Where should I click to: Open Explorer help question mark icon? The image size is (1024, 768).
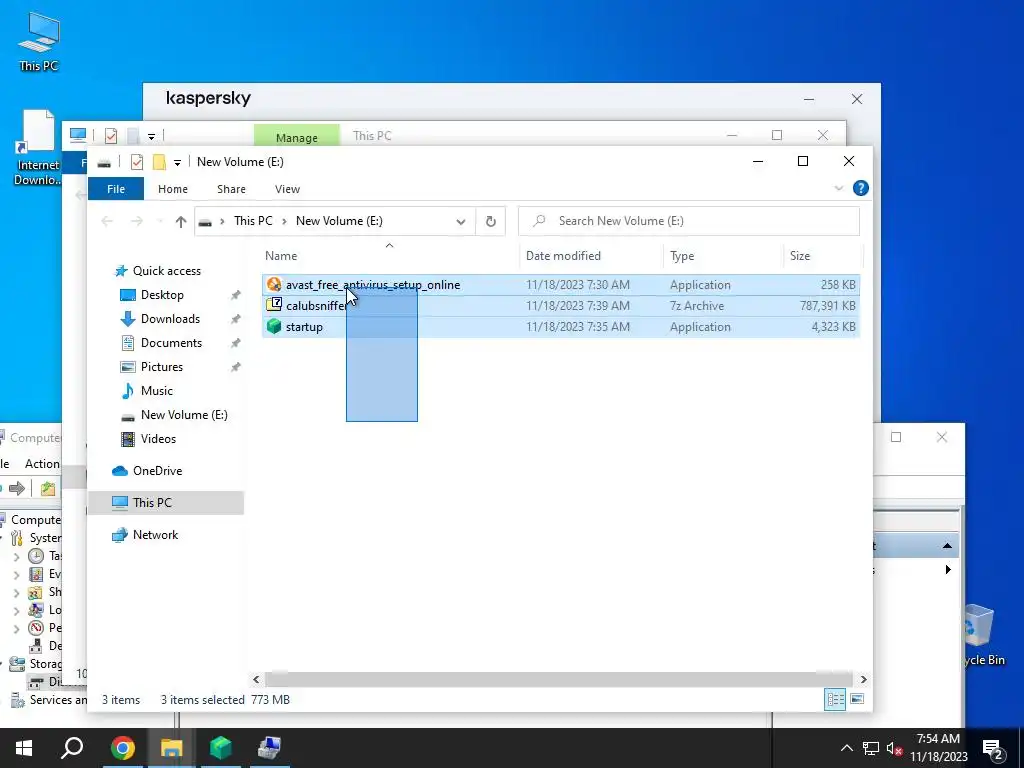(861, 188)
